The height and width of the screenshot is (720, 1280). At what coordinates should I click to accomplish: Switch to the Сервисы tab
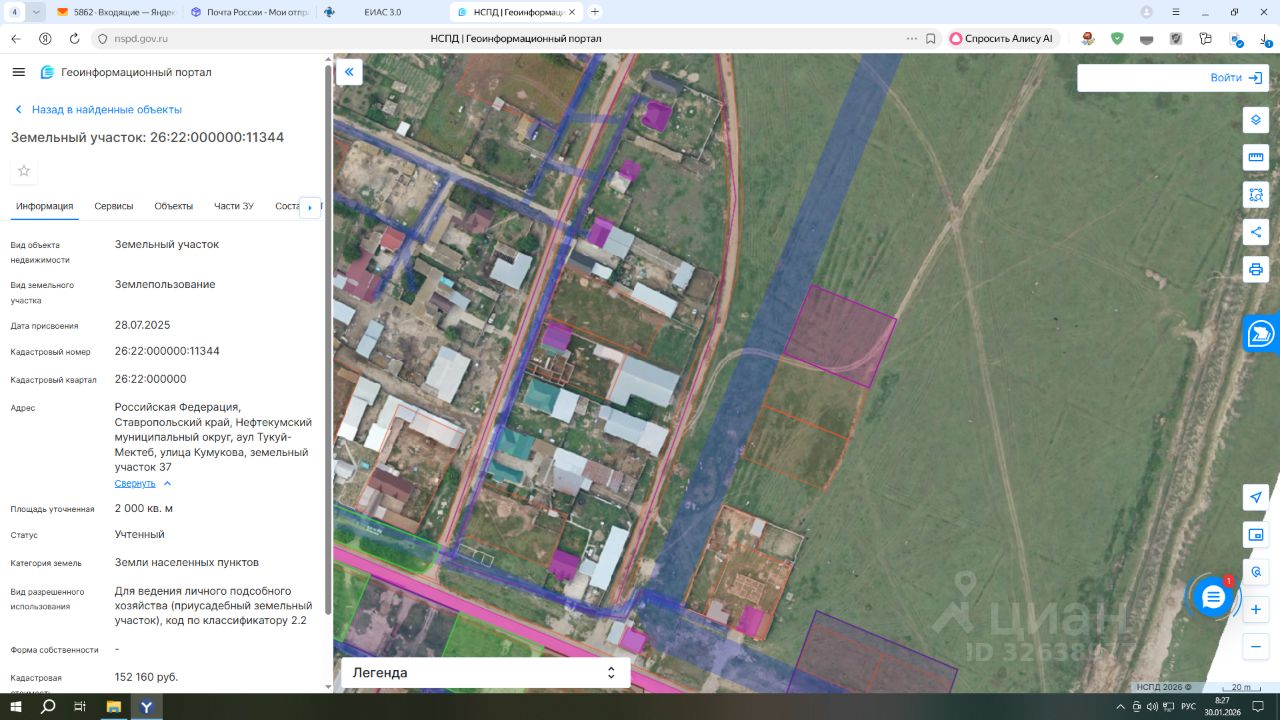114,206
